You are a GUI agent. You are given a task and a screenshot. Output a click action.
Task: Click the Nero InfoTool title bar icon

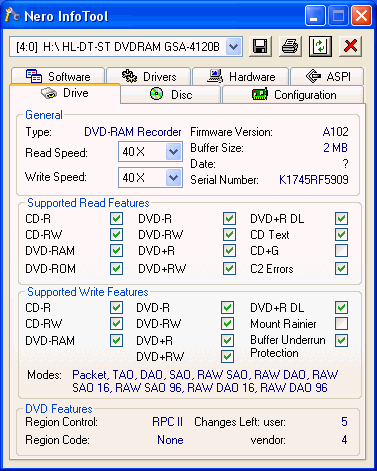coord(13,15)
